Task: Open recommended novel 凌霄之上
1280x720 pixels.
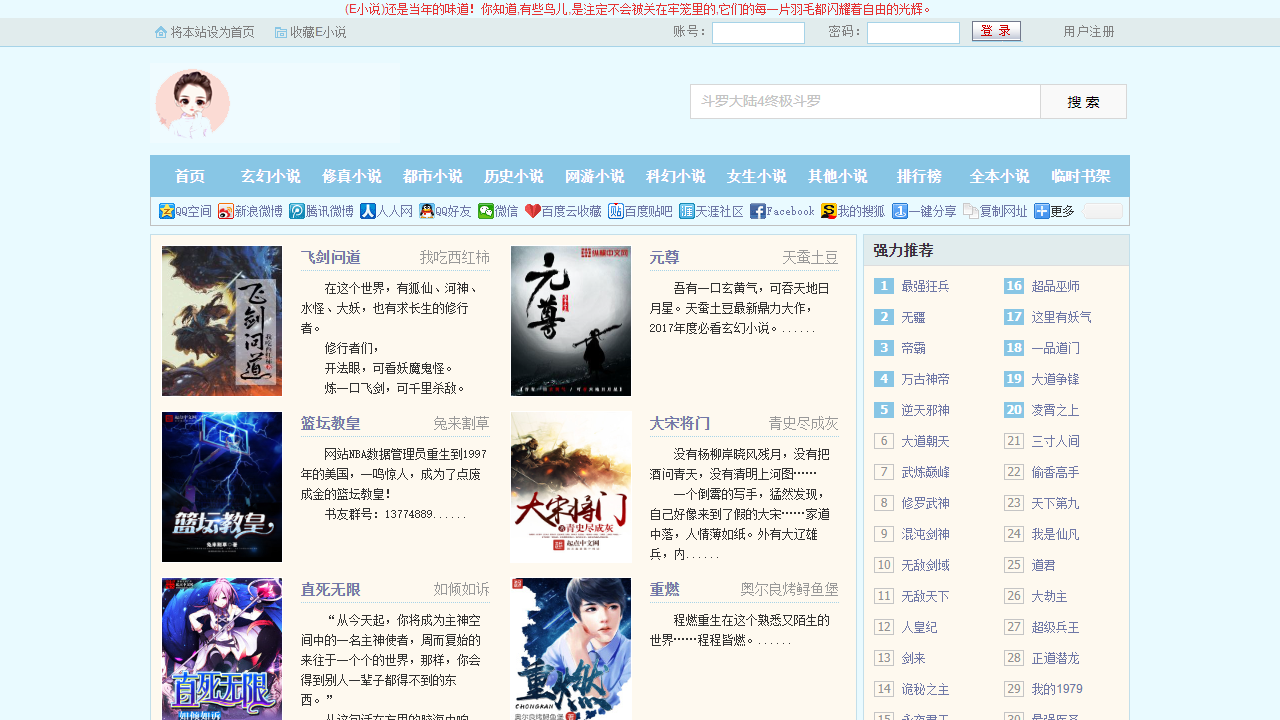Action: point(1056,410)
